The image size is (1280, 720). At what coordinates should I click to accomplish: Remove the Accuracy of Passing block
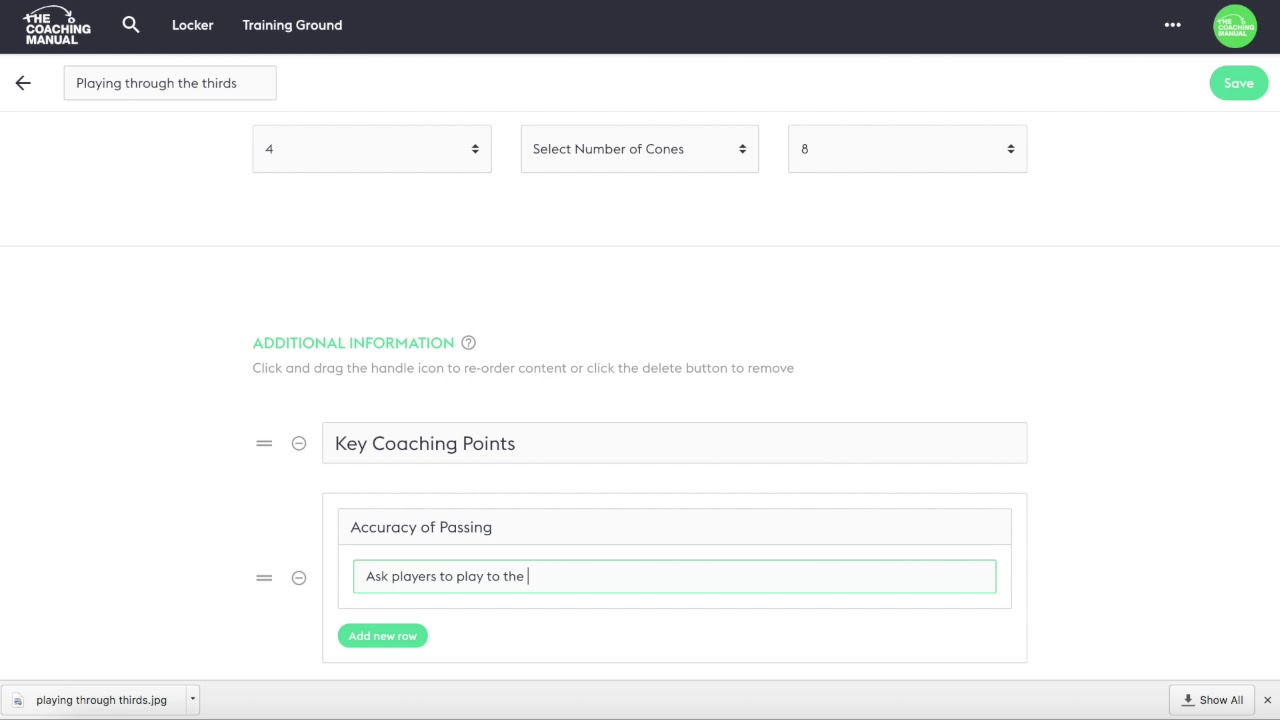point(299,577)
